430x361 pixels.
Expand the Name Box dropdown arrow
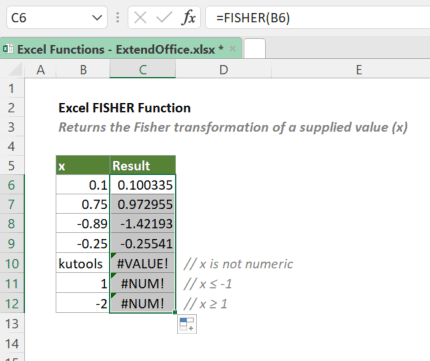[x=97, y=17]
